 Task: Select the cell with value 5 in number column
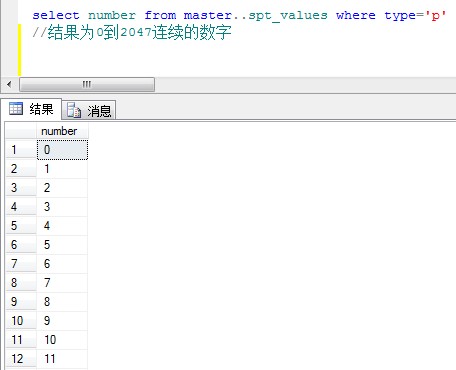tap(62, 245)
